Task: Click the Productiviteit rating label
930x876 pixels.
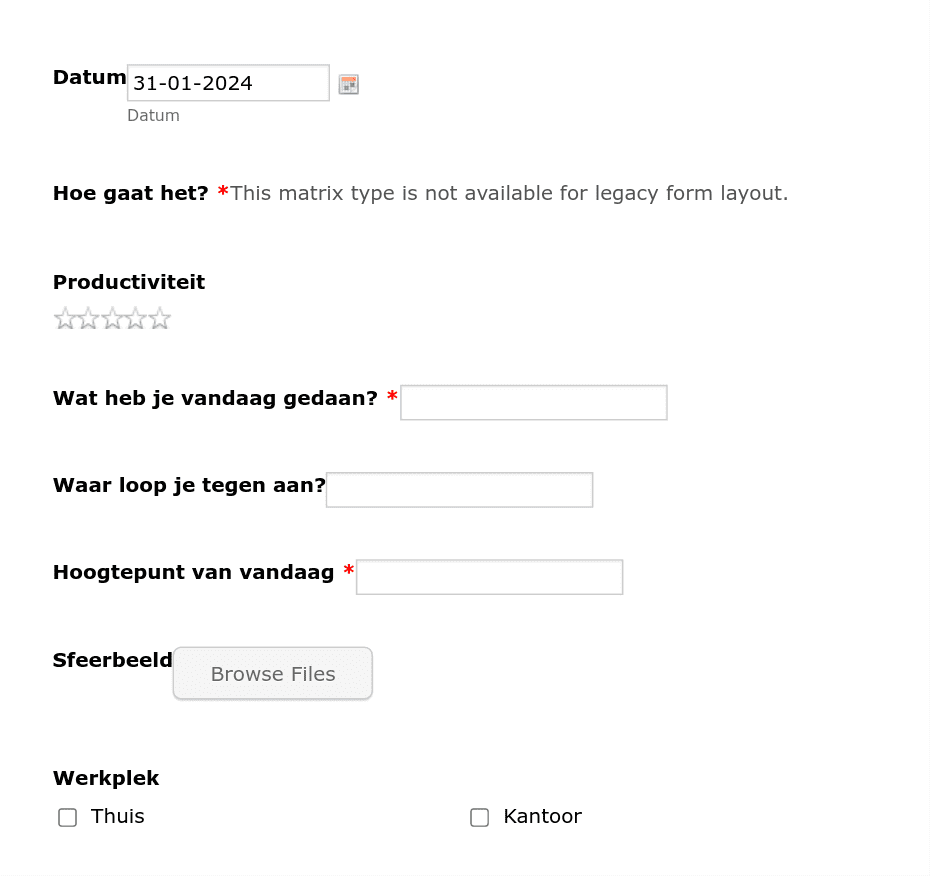Action: pos(129,282)
